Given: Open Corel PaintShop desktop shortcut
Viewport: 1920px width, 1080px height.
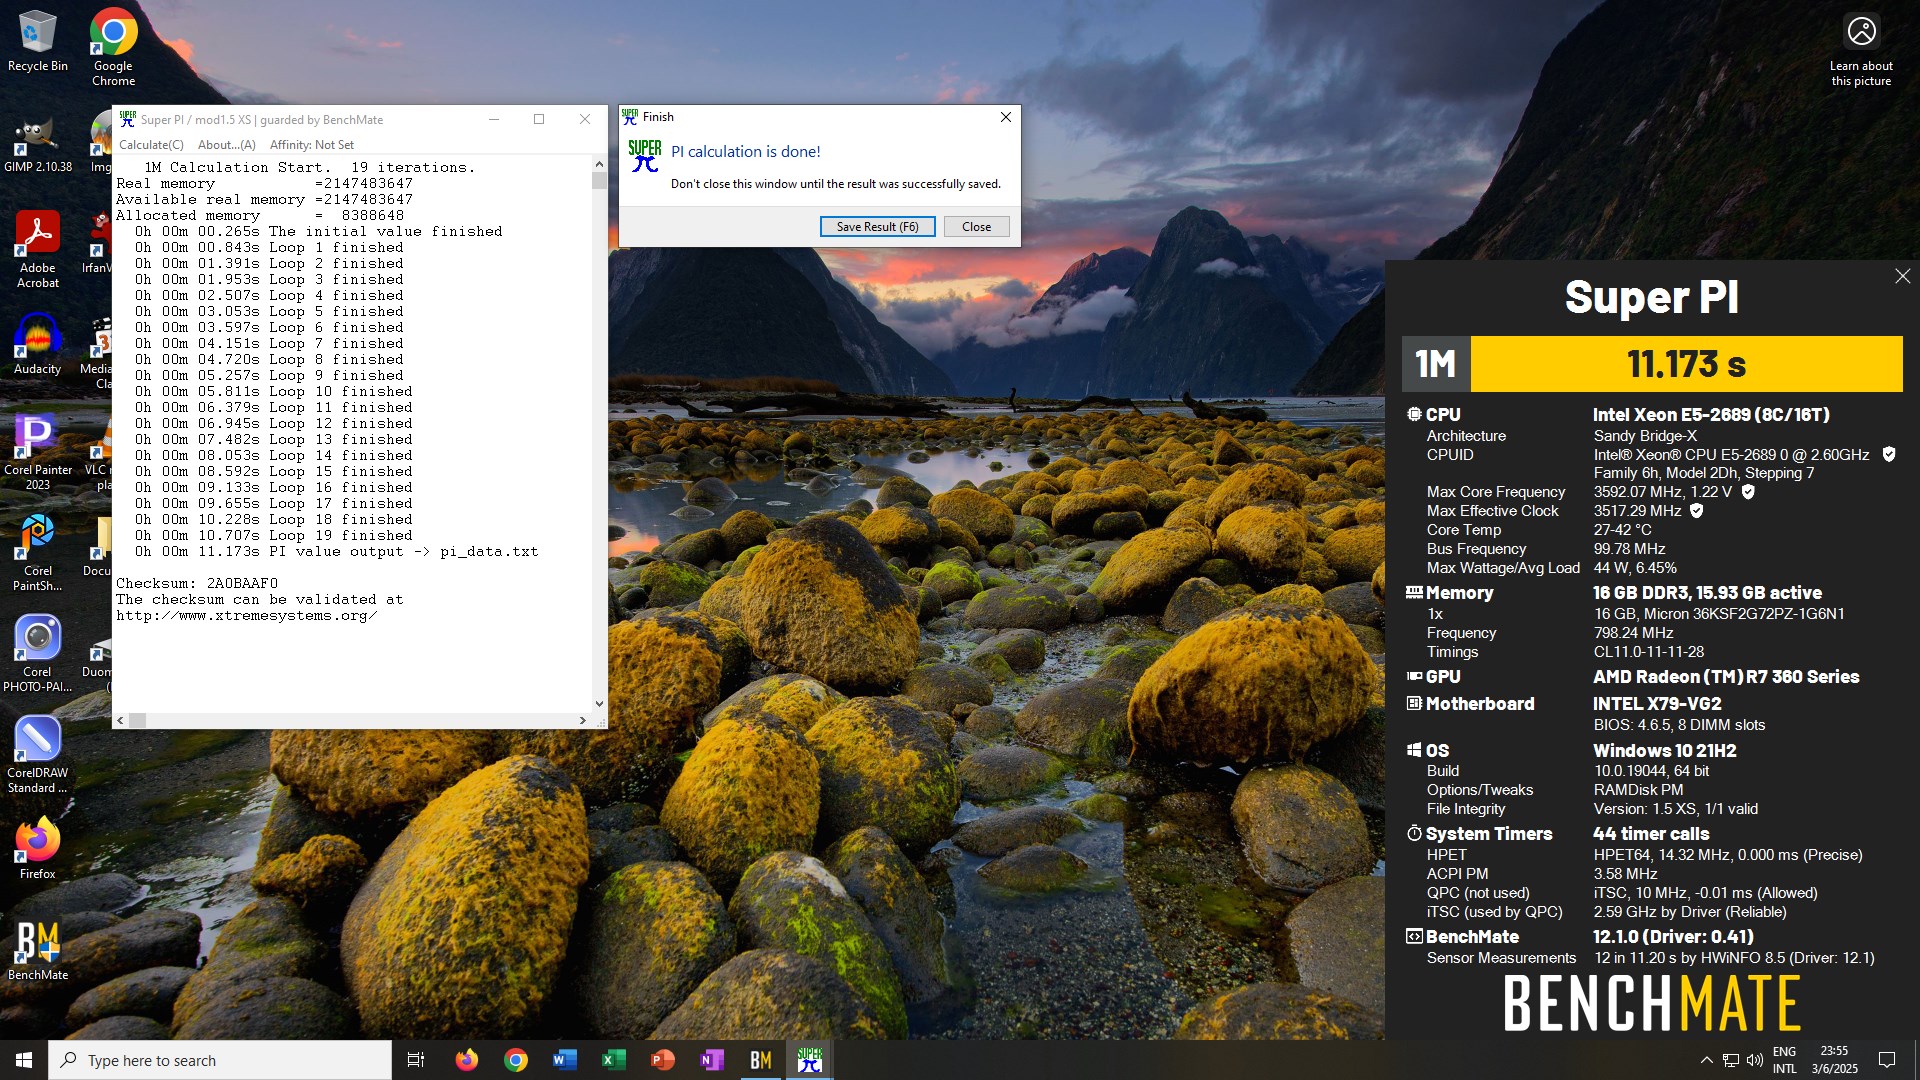Looking at the screenshot, I should pos(38,552).
